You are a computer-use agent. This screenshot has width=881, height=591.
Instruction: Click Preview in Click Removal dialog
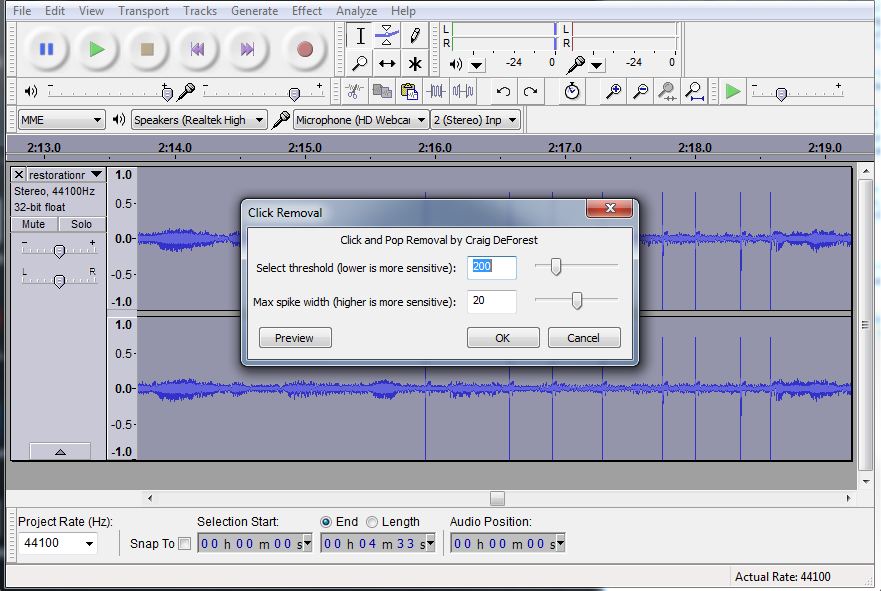pyautogui.click(x=295, y=338)
